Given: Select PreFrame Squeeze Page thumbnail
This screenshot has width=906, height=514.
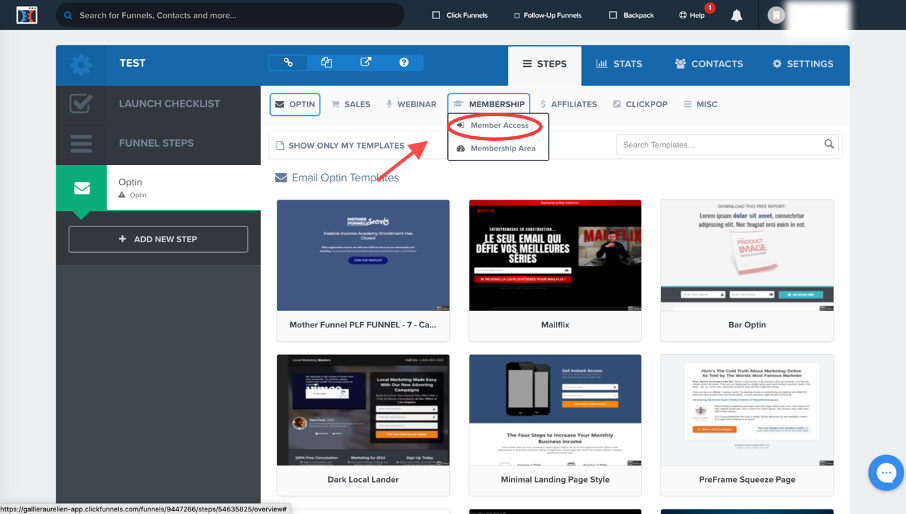Looking at the screenshot, I should [747, 410].
